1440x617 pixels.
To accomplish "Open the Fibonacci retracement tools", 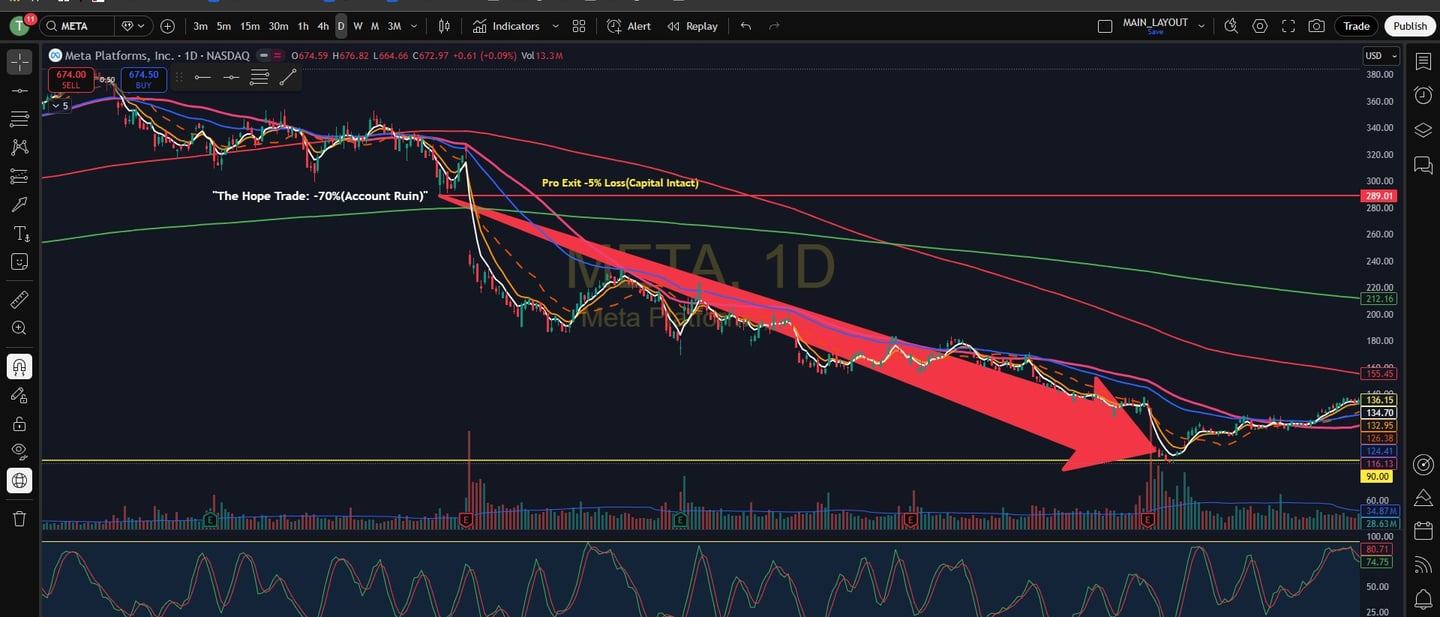I will click(x=19, y=119).
